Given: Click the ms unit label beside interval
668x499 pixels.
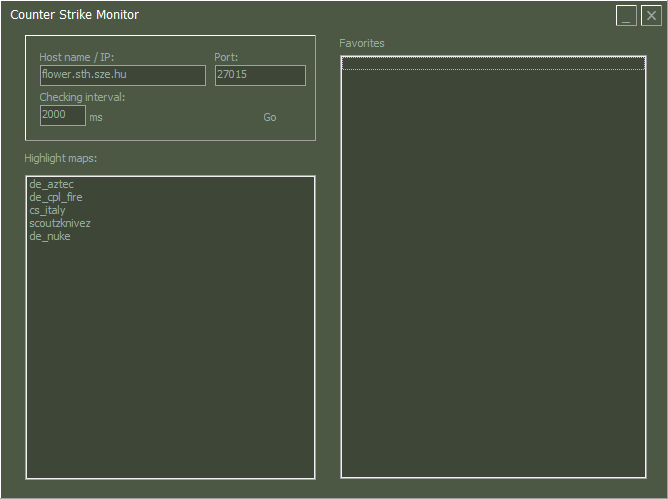Looking at the screenshot, I should 96,117.
